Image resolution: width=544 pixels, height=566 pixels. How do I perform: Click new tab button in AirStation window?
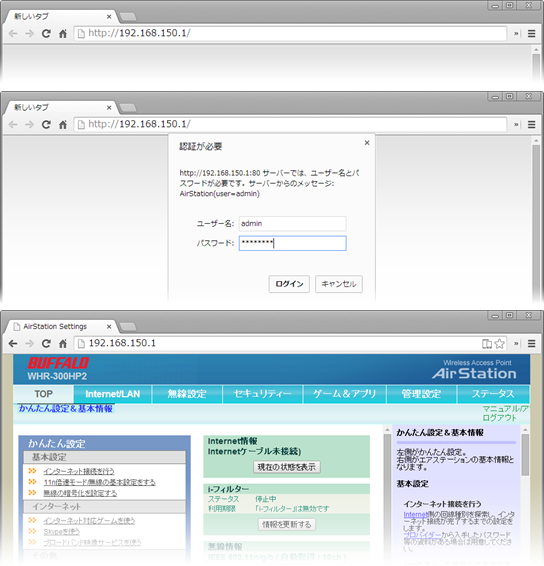pyautogui.click(x=128, y=327)
